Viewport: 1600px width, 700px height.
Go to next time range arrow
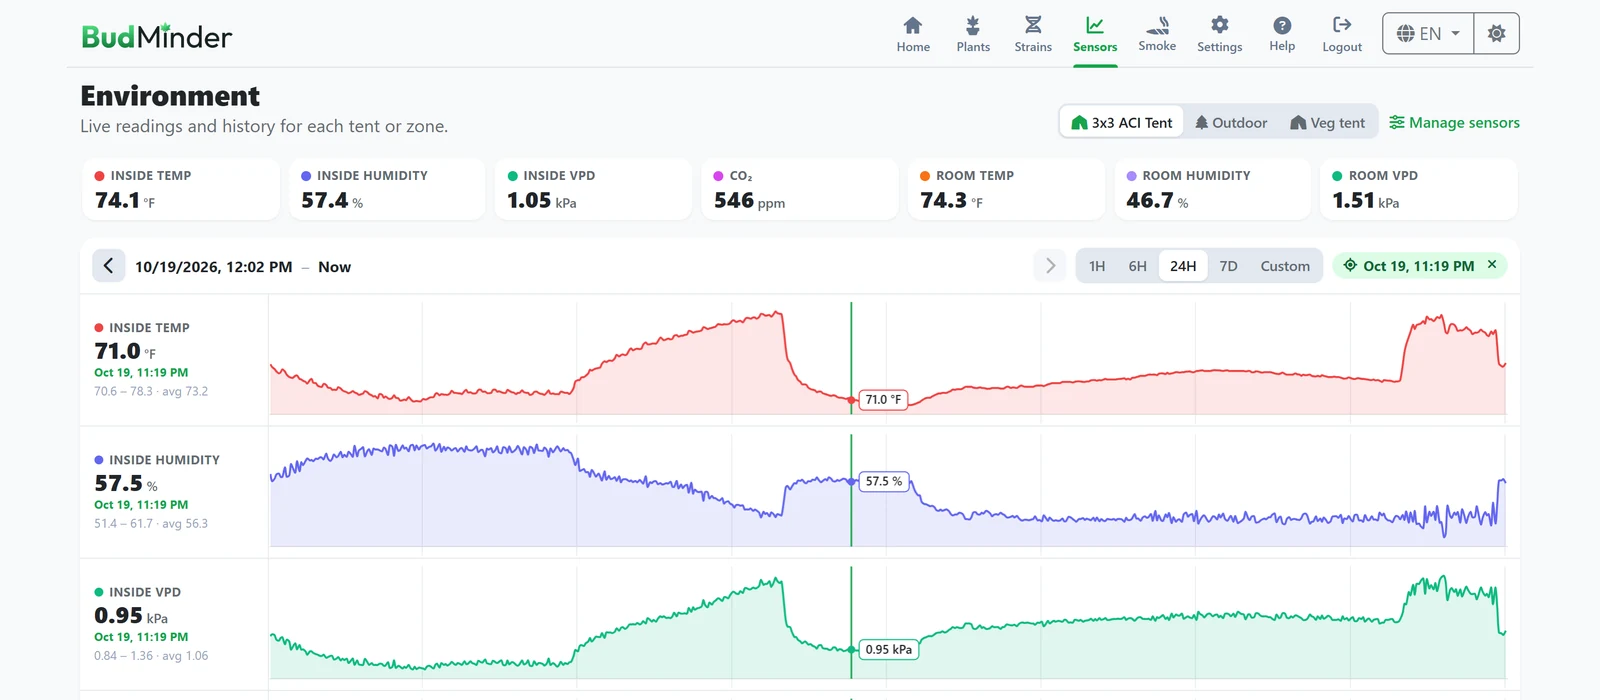(1050, 266)
